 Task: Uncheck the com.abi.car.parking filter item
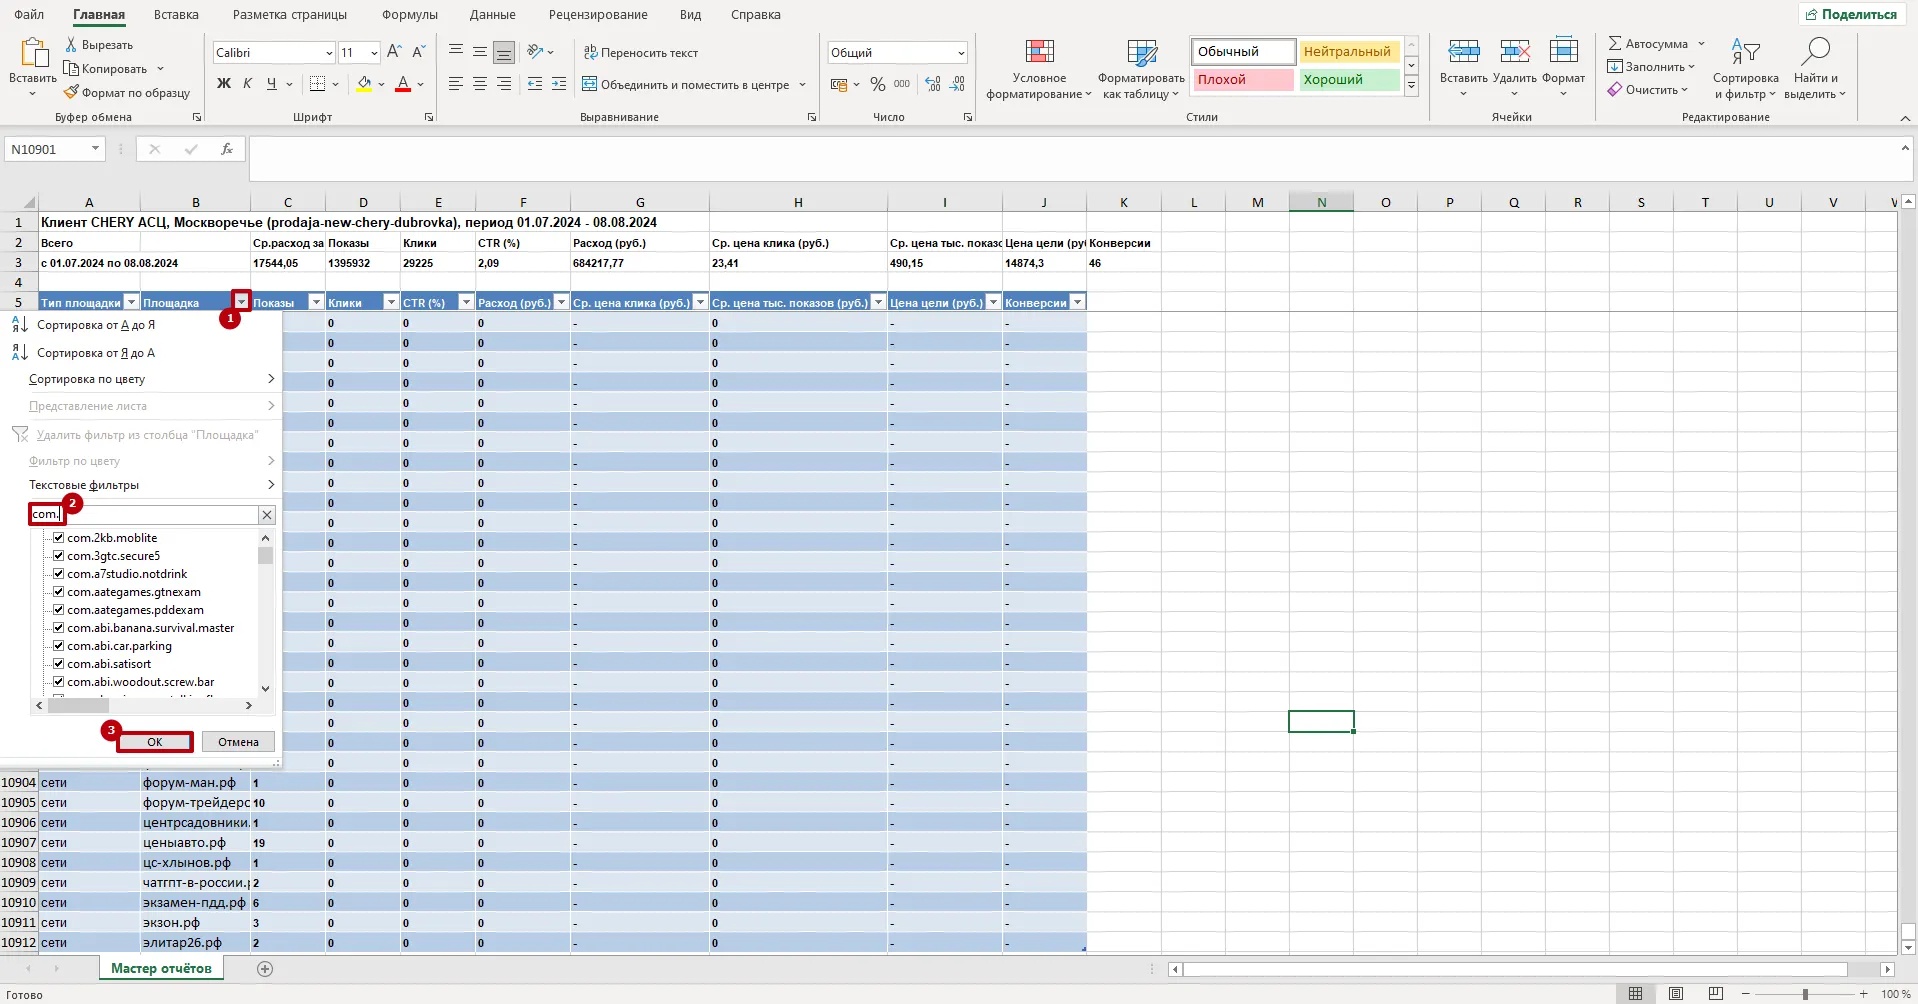tap(59, 646)
